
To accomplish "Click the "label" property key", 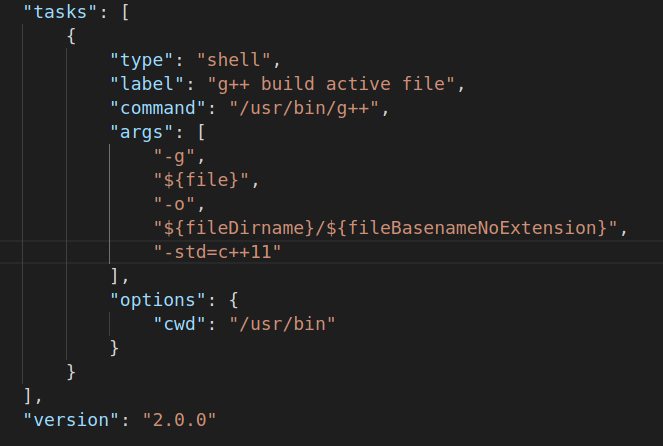I will (147, 84).
